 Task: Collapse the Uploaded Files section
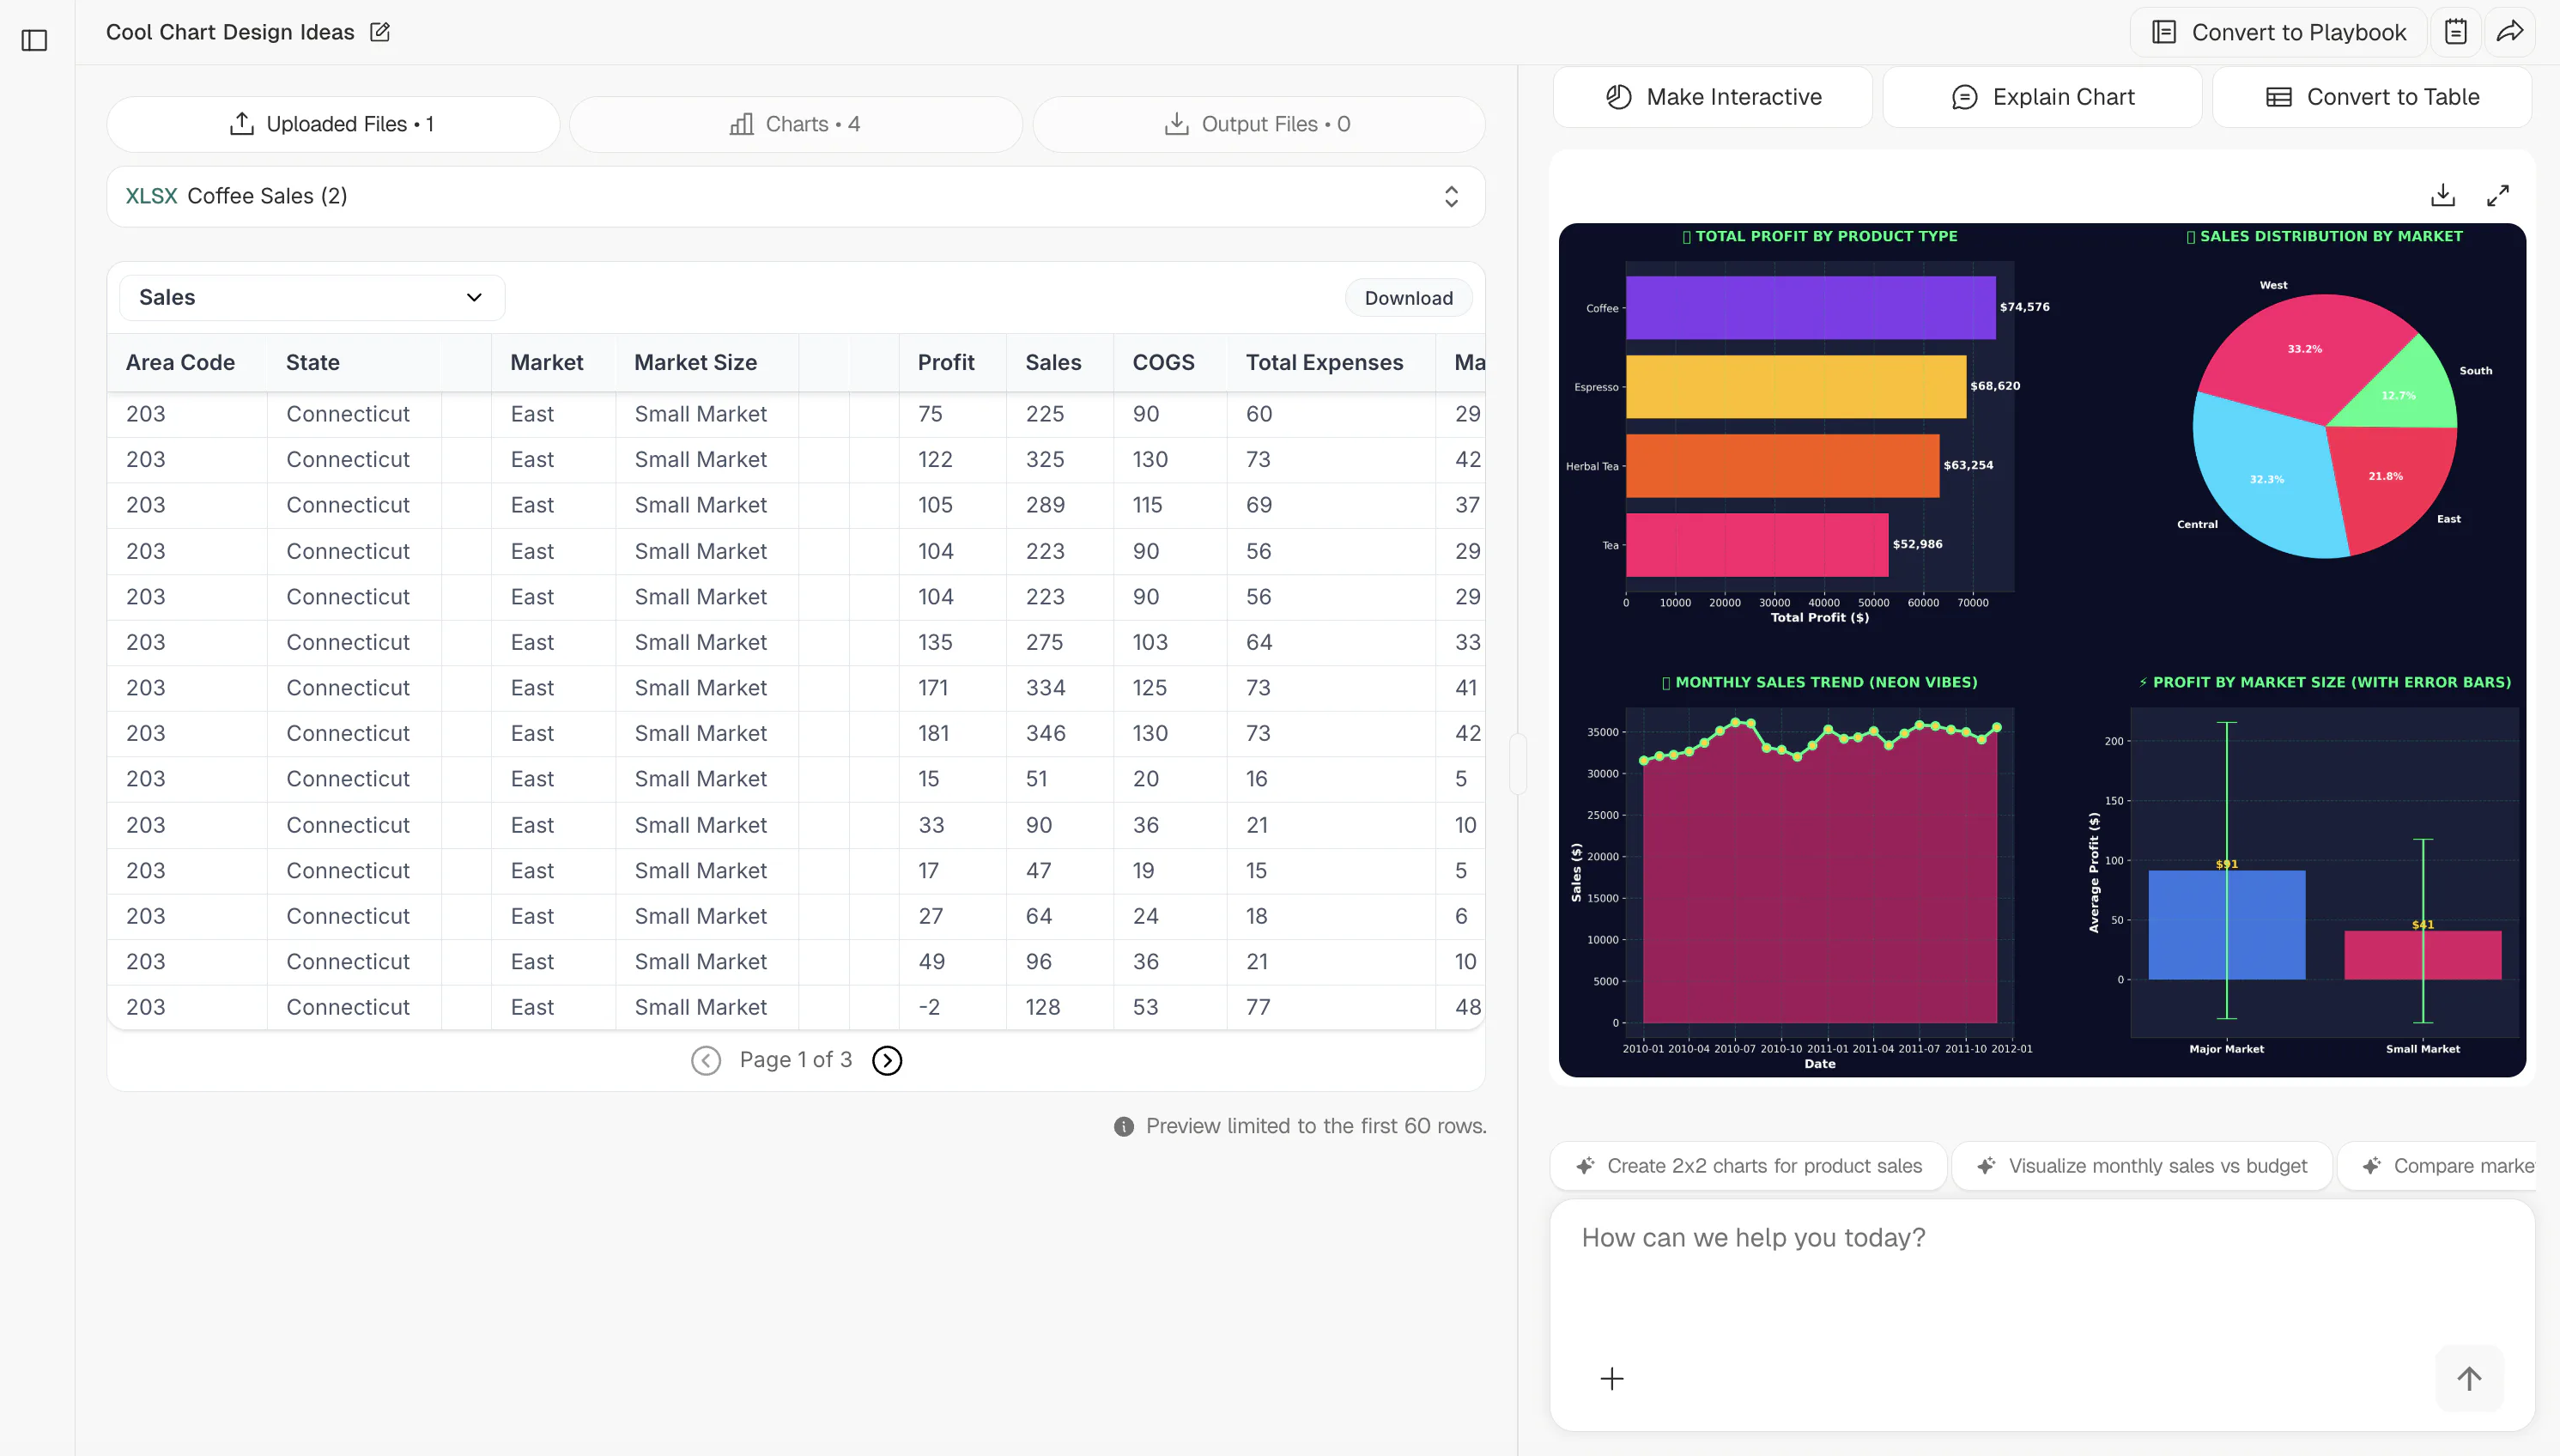point(333,124)
